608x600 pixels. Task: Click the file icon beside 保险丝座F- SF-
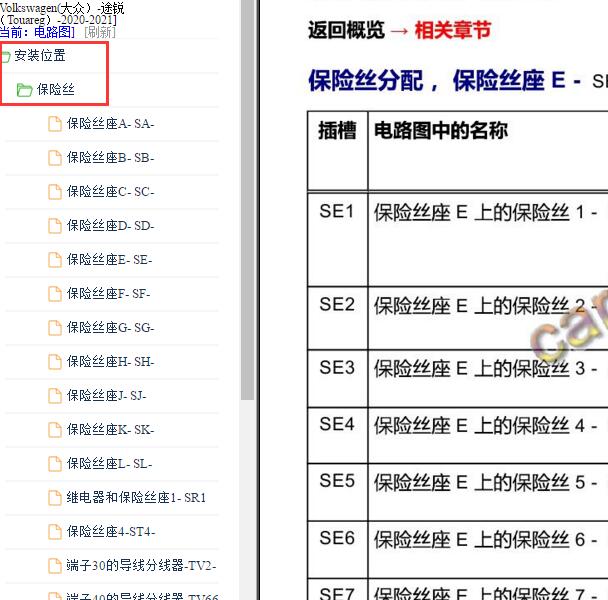55,294
